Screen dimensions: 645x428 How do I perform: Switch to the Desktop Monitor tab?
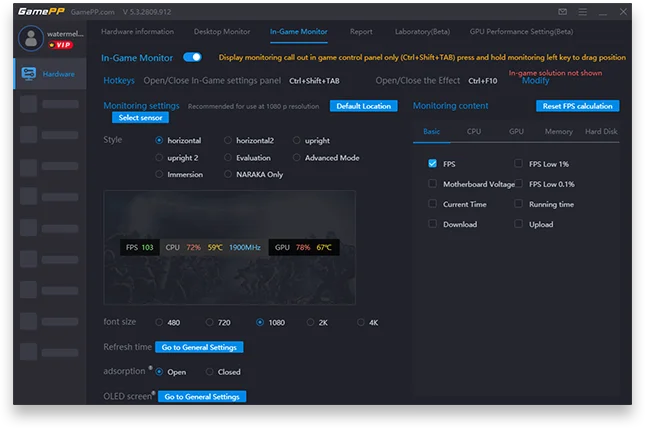pyautogui.click(x=222, y=32)
